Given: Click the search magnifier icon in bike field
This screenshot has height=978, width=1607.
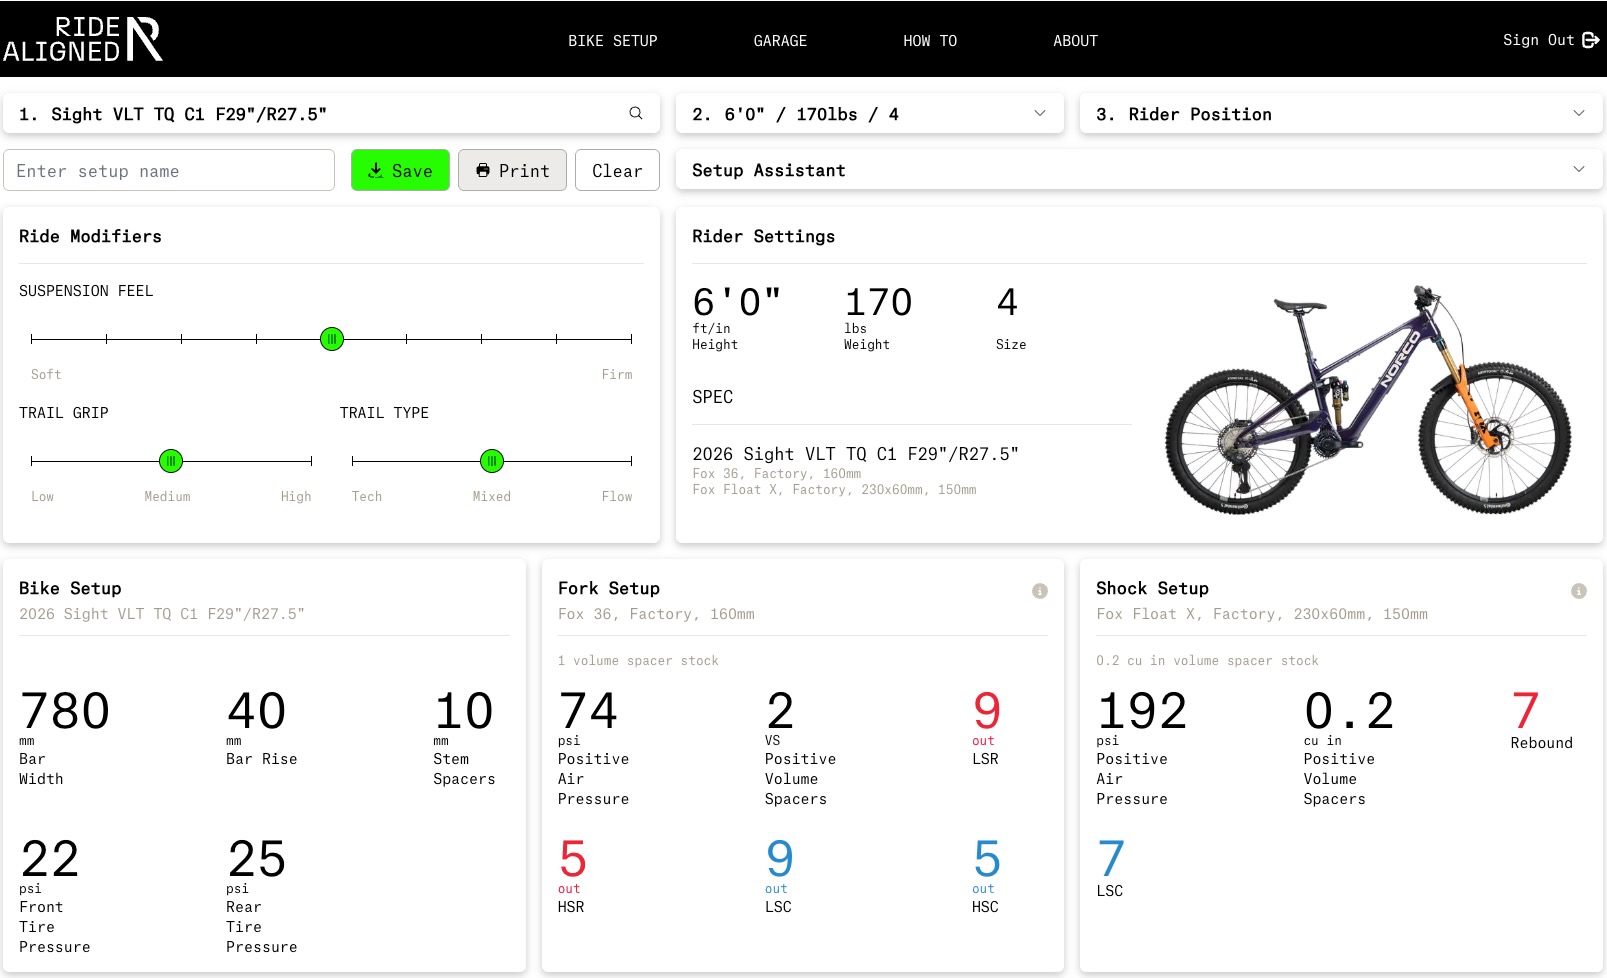Looking at the screenshot, I should click(x=636, y=113).
